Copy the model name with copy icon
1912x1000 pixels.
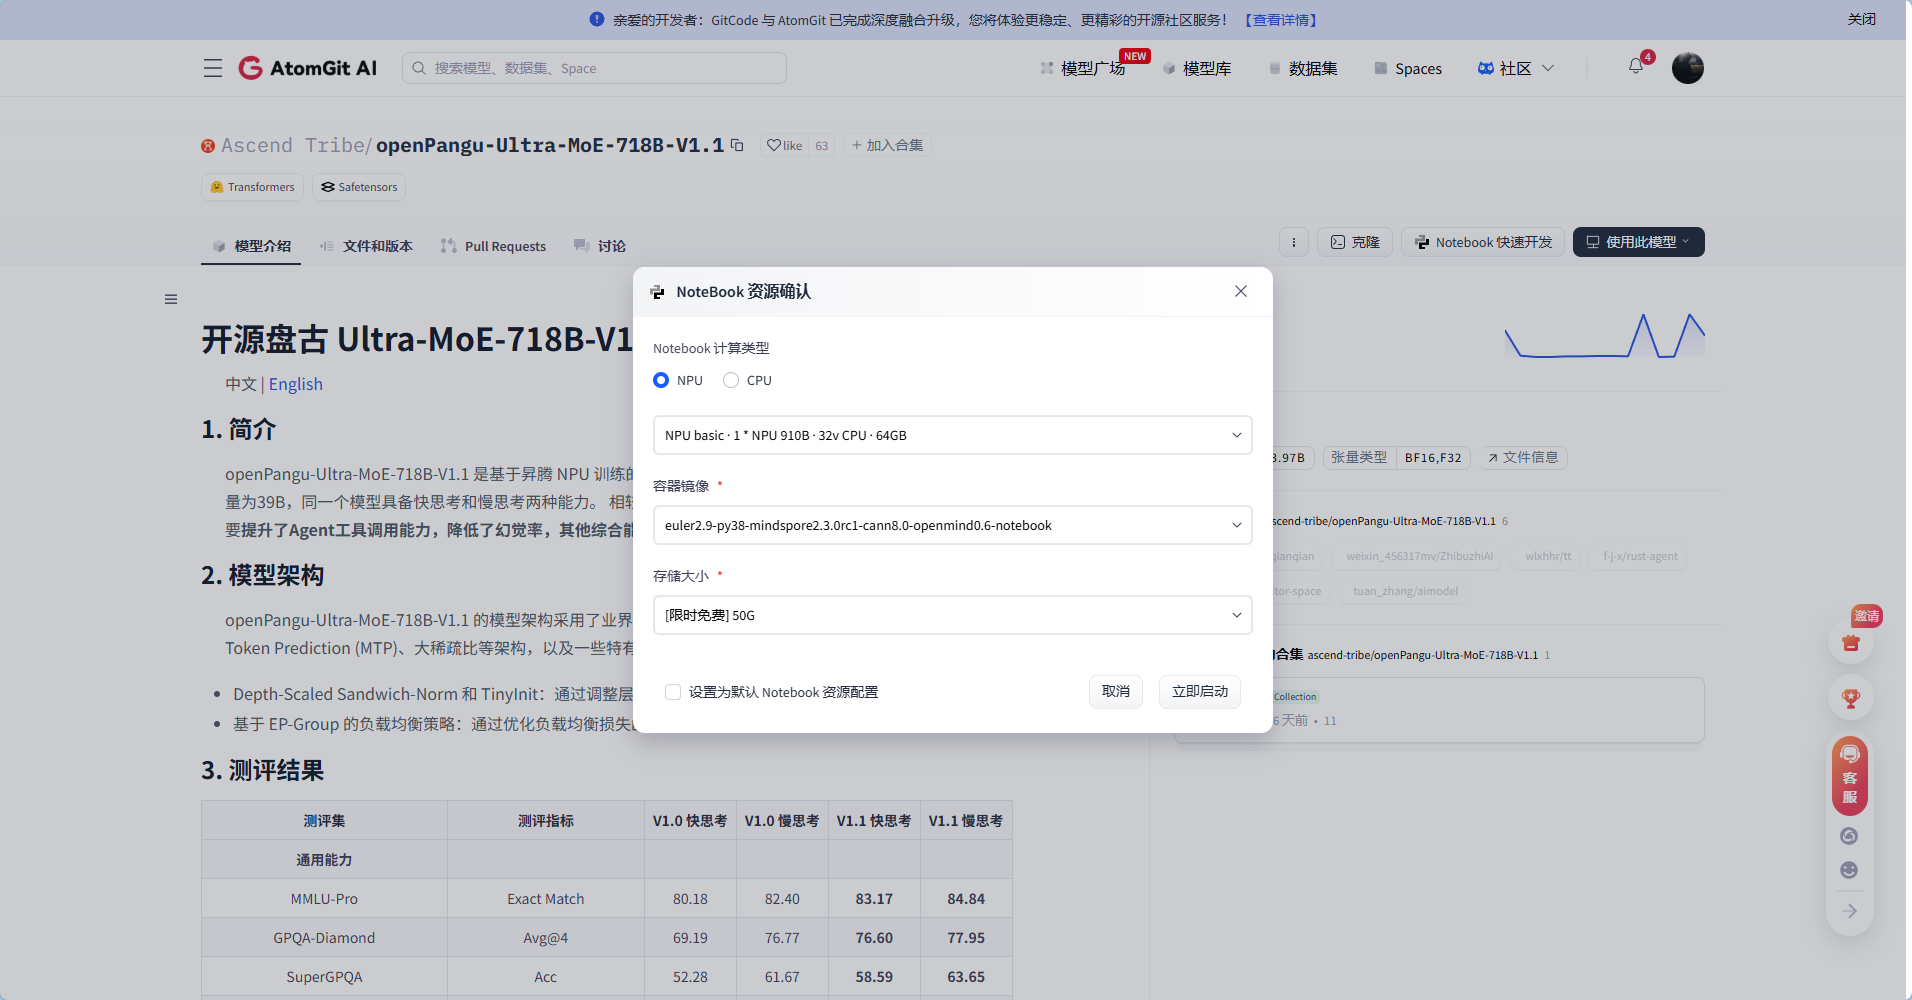737,145
